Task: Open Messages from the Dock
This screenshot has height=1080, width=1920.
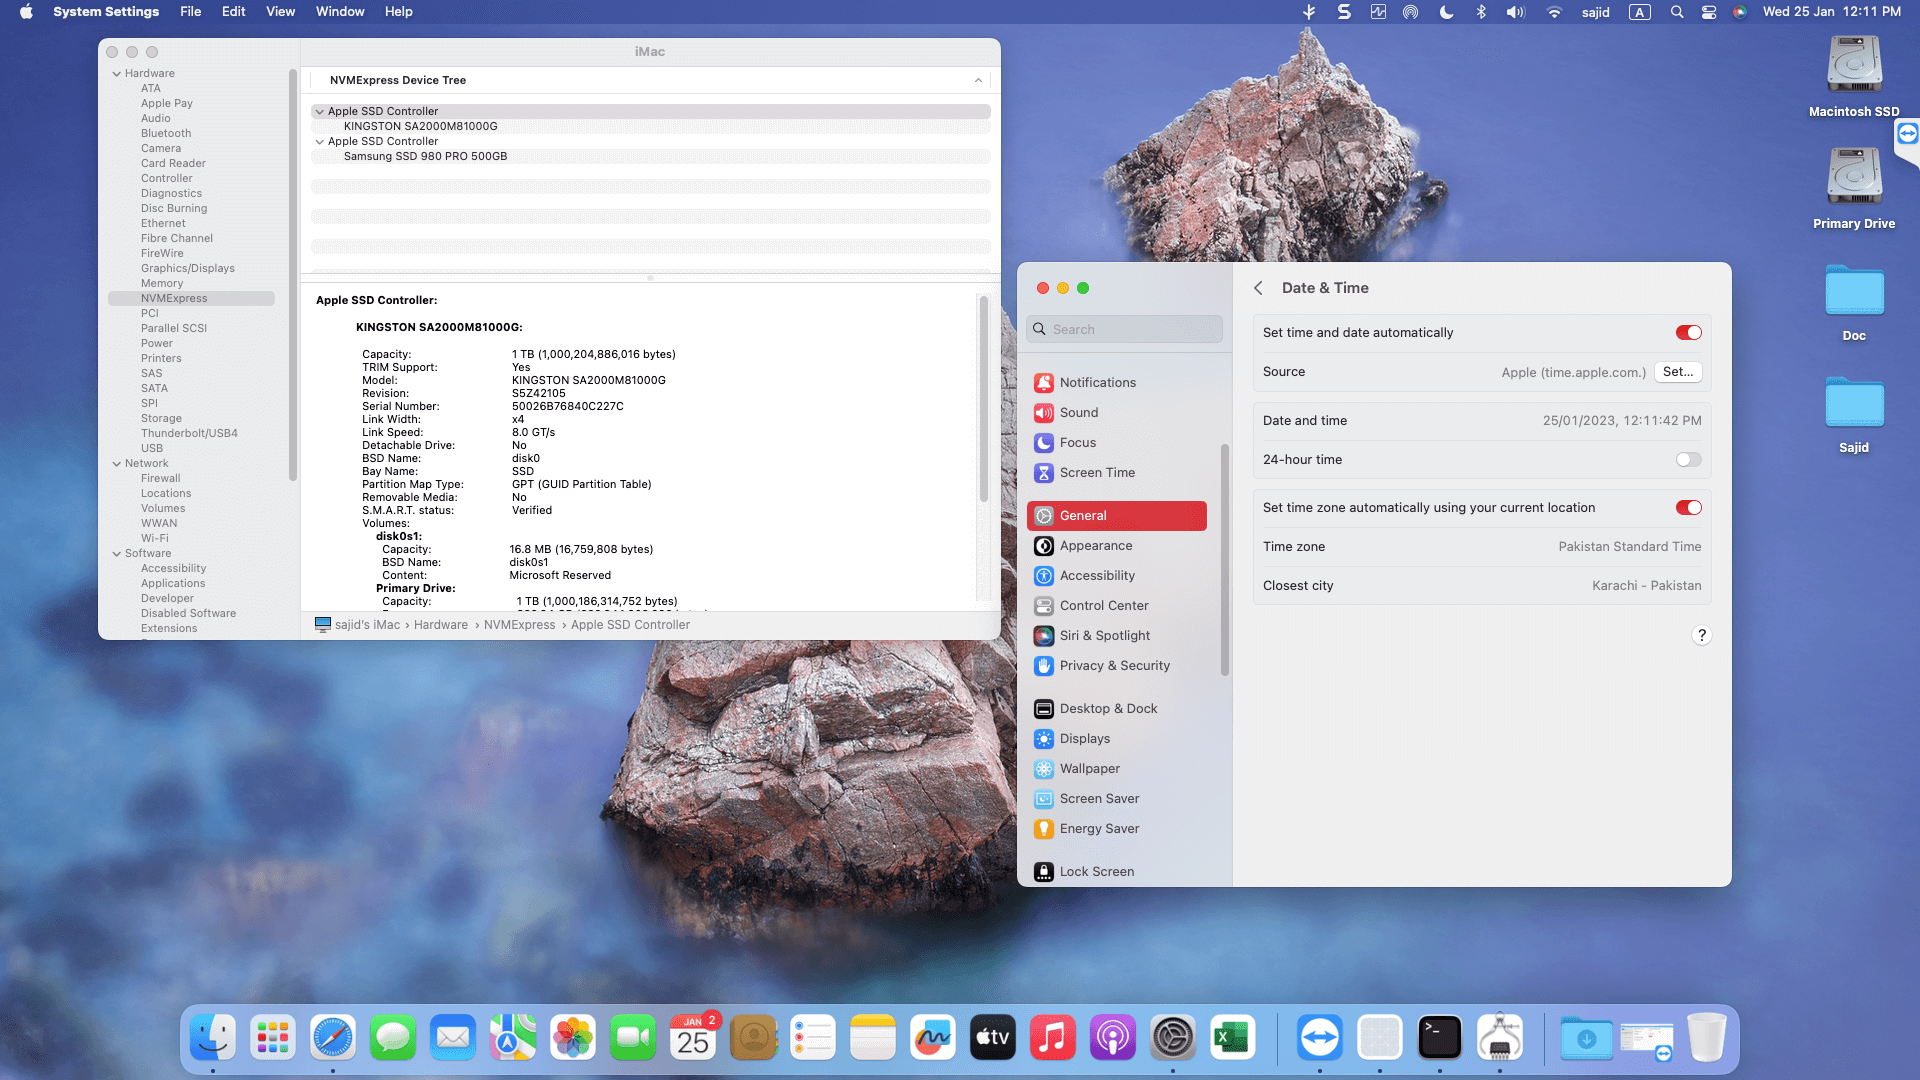Action: tap(393, 1037)
